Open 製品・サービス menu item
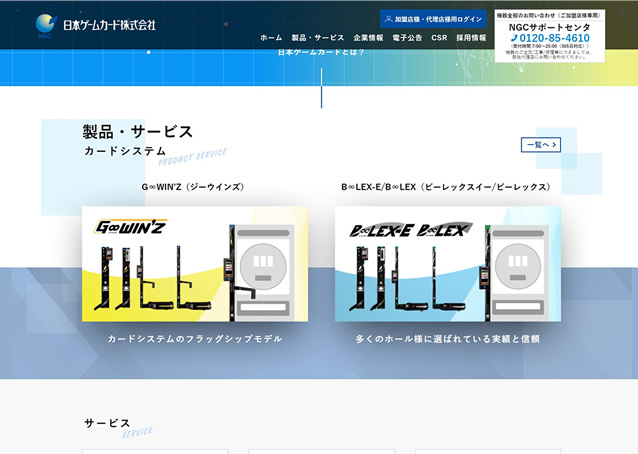Image resolution: width=638 pixels, height=454 pixels. [x=318, y=38]
